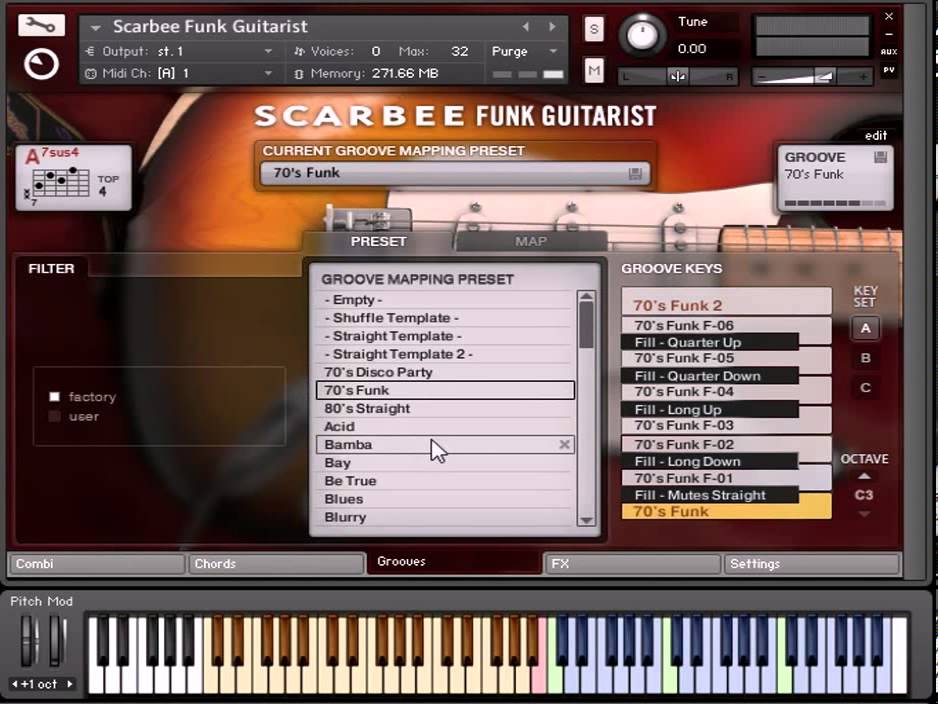Select the - Straight Template - preset
This screenshot has width=938, height=704.
[x=445, y=336]
